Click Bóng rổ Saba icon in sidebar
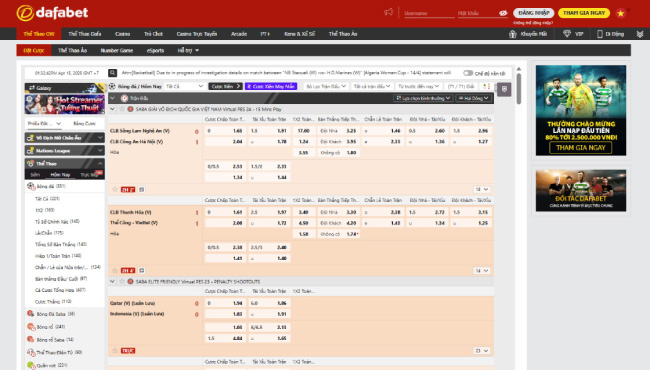The image size is (650, 370). click(31, 339)
